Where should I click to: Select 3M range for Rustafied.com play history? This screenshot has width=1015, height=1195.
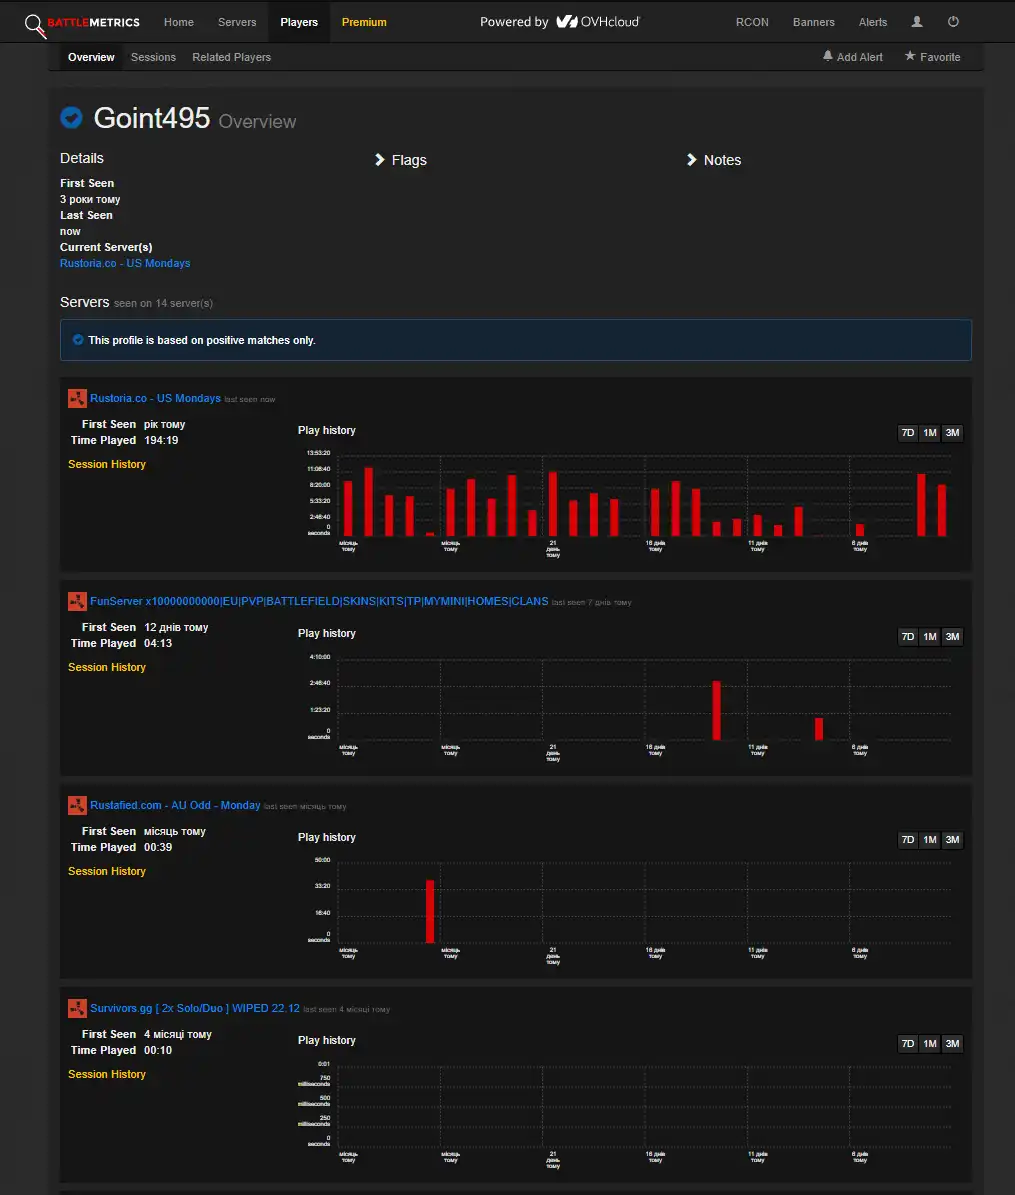953,840
